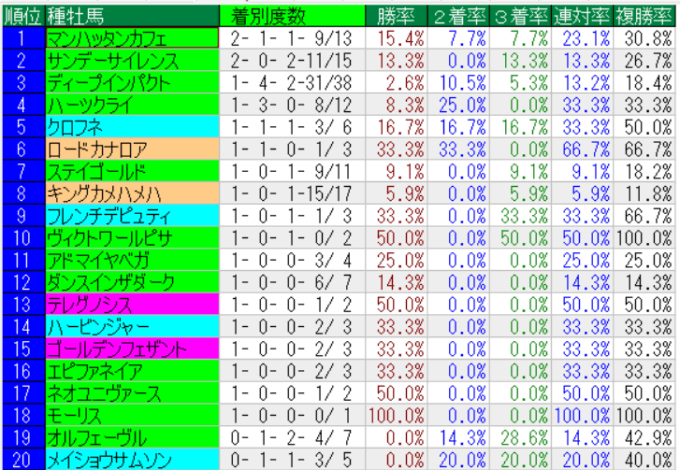Click the クロフネ sire name
The height and width of the screenshot is (470, 680).
click(x=132, y=127)
